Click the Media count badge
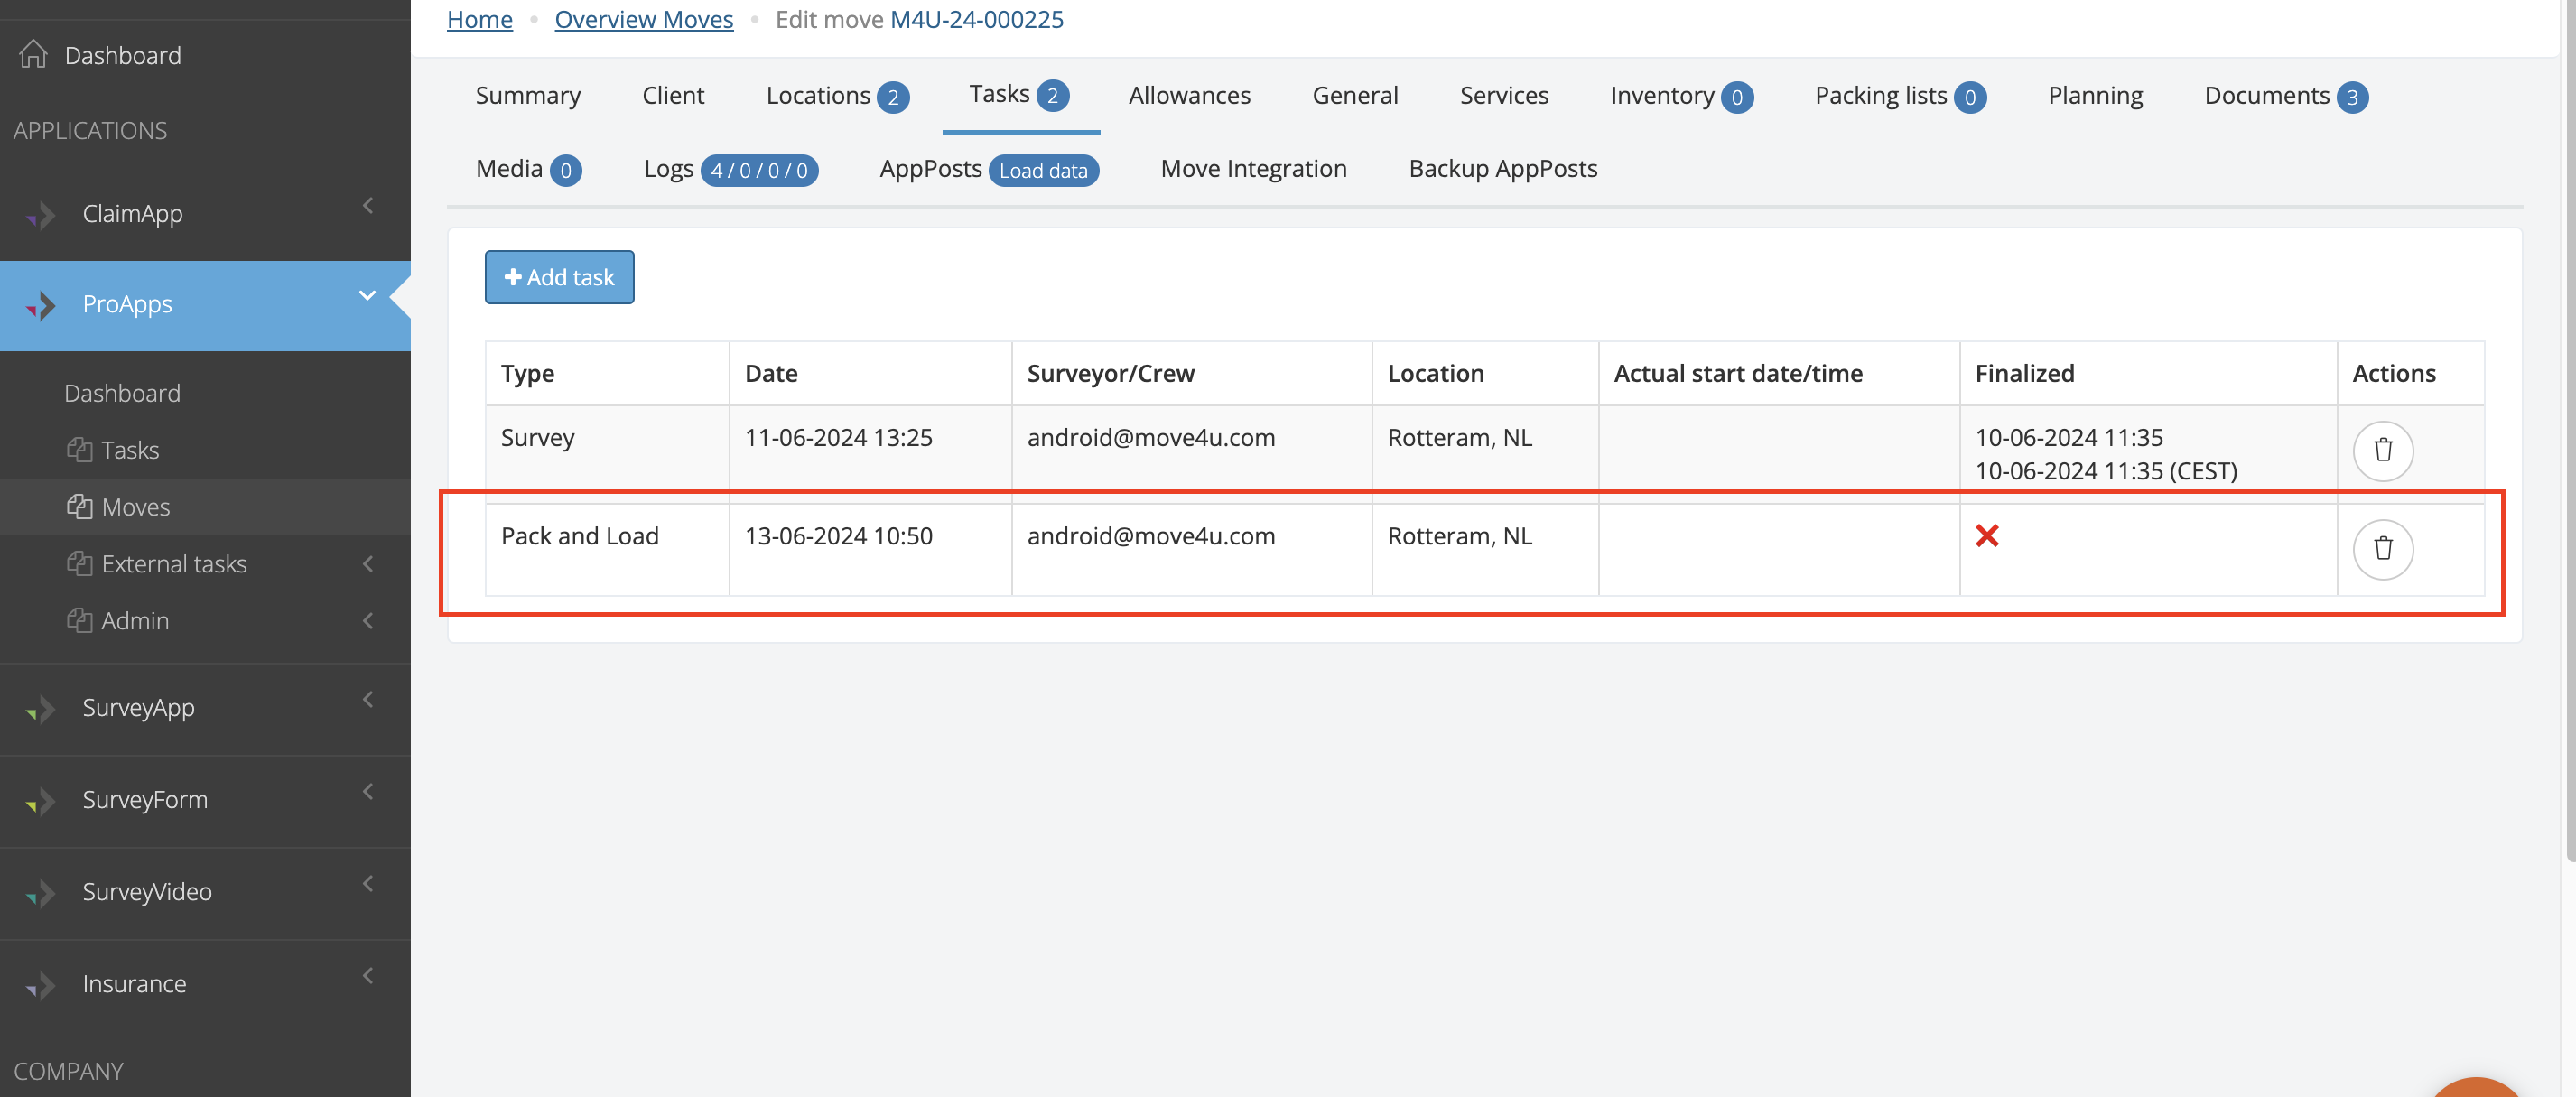 566,170
